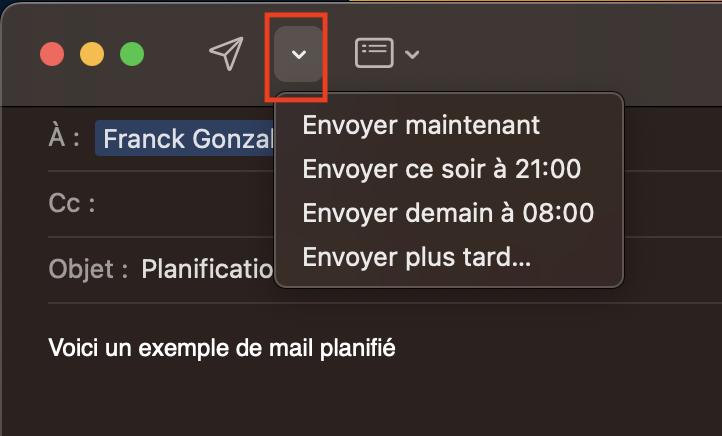
Task: Zoom the window with the green button
Action: [132, 54]
